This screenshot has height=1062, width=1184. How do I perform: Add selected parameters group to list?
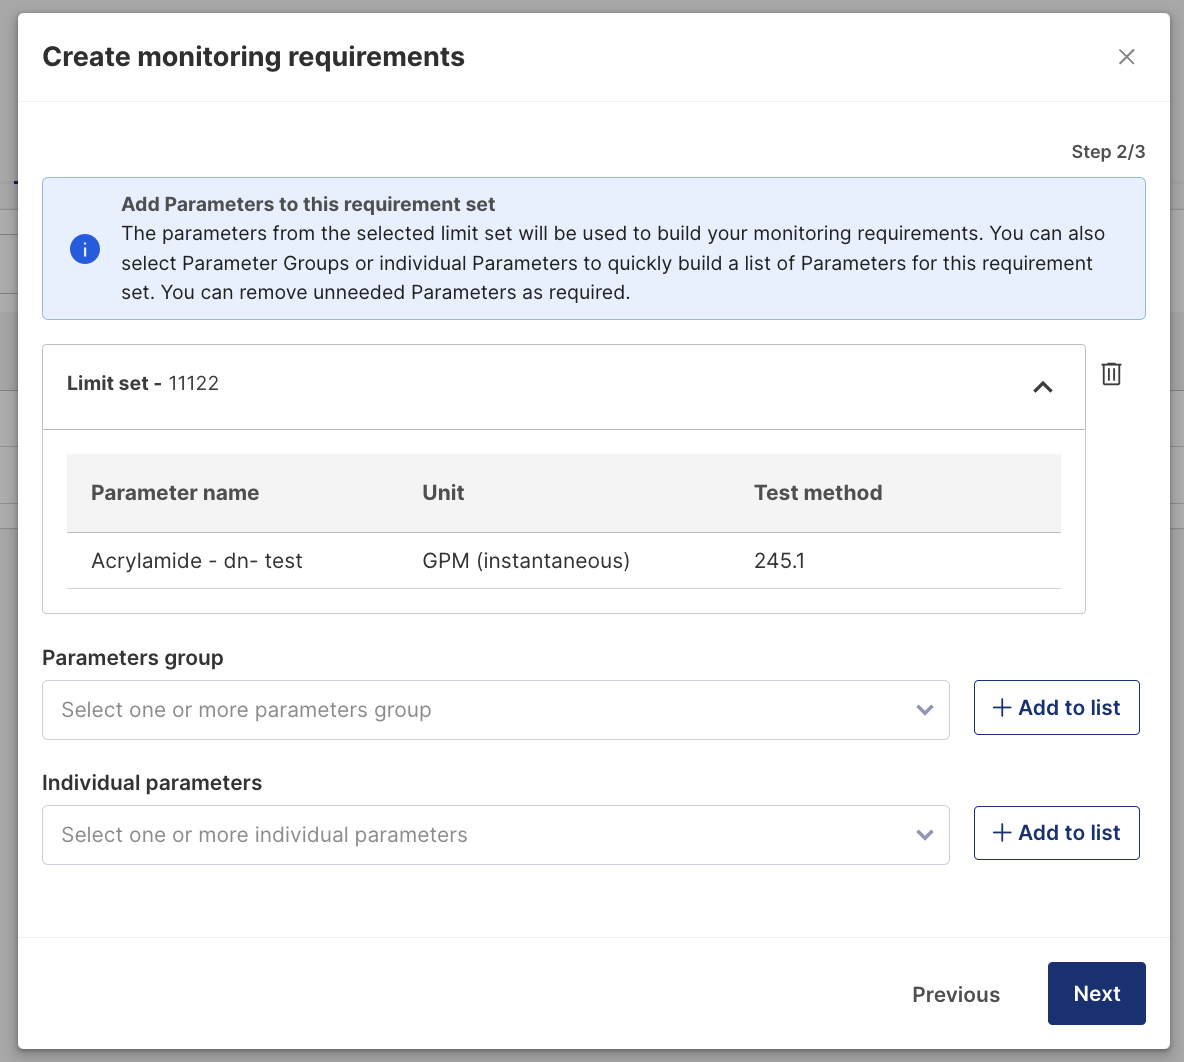coord(1056,708)
